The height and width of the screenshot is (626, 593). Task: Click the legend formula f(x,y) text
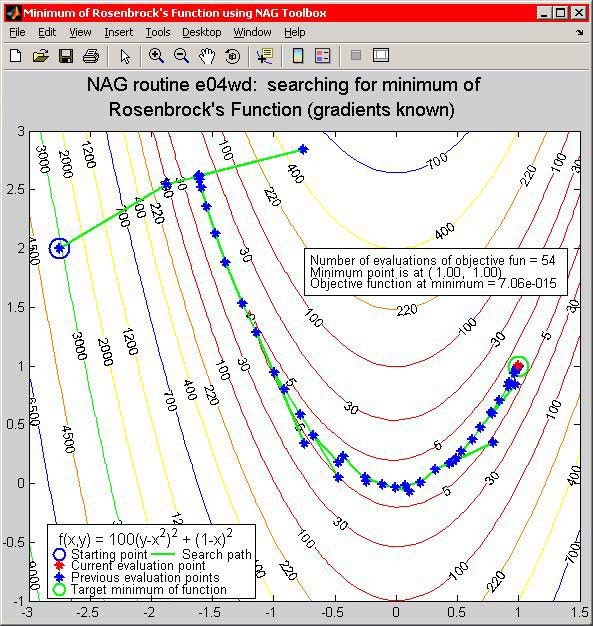tap(145, 537)
